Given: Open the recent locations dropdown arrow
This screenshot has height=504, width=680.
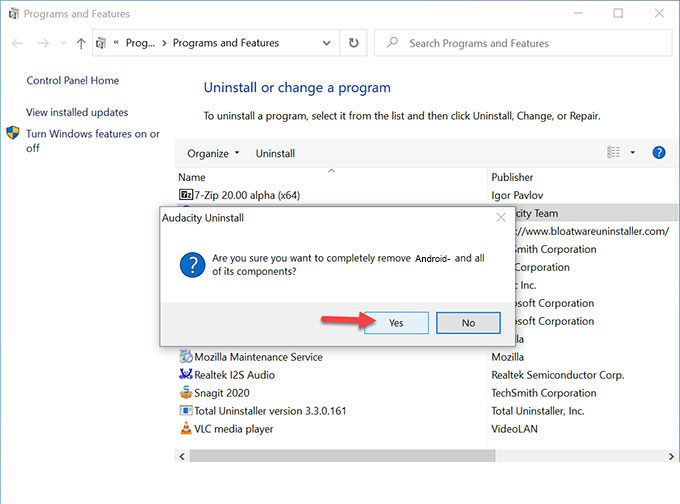Looking at the screenshot, I should (x=63, y=43).
